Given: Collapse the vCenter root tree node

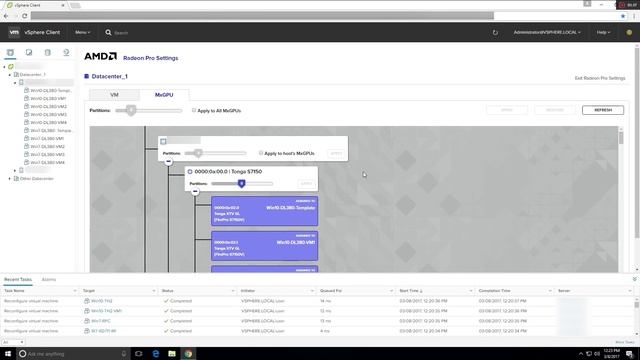Looking at the screenshot, I should coord(4,67).
